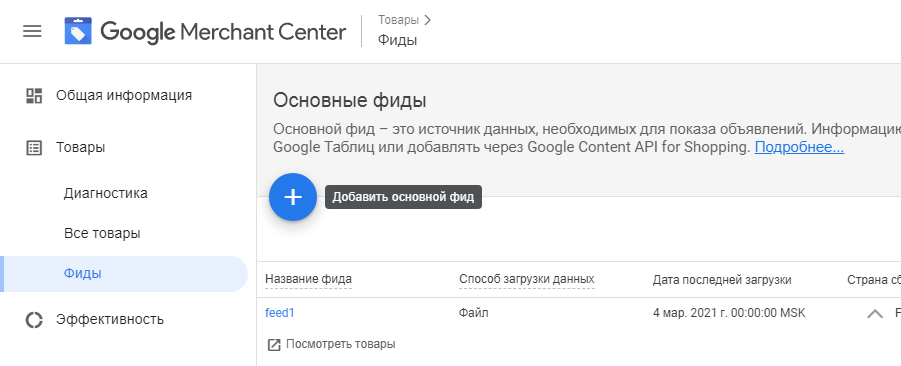This screenshot has width=901, height=366.
Task: Click the Дата последней загрузки column header
Action: tap(722, 280)
